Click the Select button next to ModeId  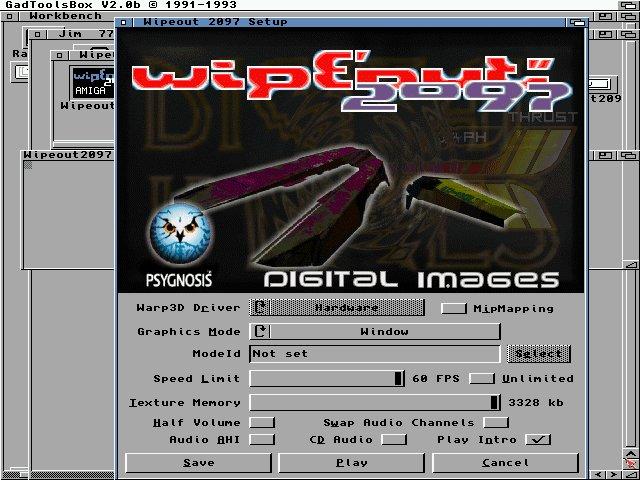click(539, 354)
